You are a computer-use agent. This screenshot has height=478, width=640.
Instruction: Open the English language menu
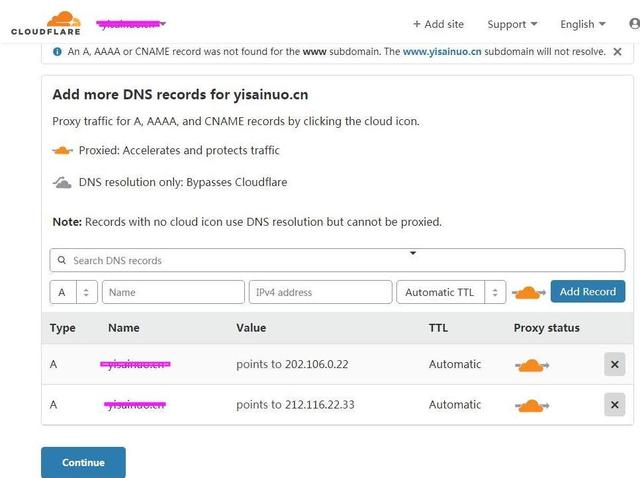pyautogui.click(x=583, y=24)
